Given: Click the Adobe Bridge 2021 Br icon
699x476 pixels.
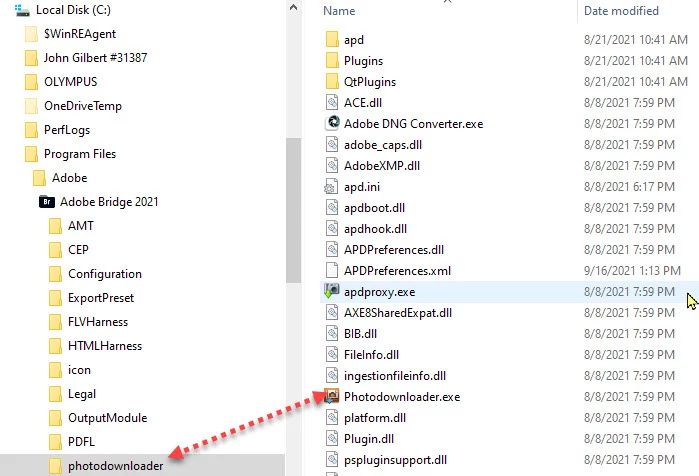Looking at the screenshot, I should coord(47,202).
